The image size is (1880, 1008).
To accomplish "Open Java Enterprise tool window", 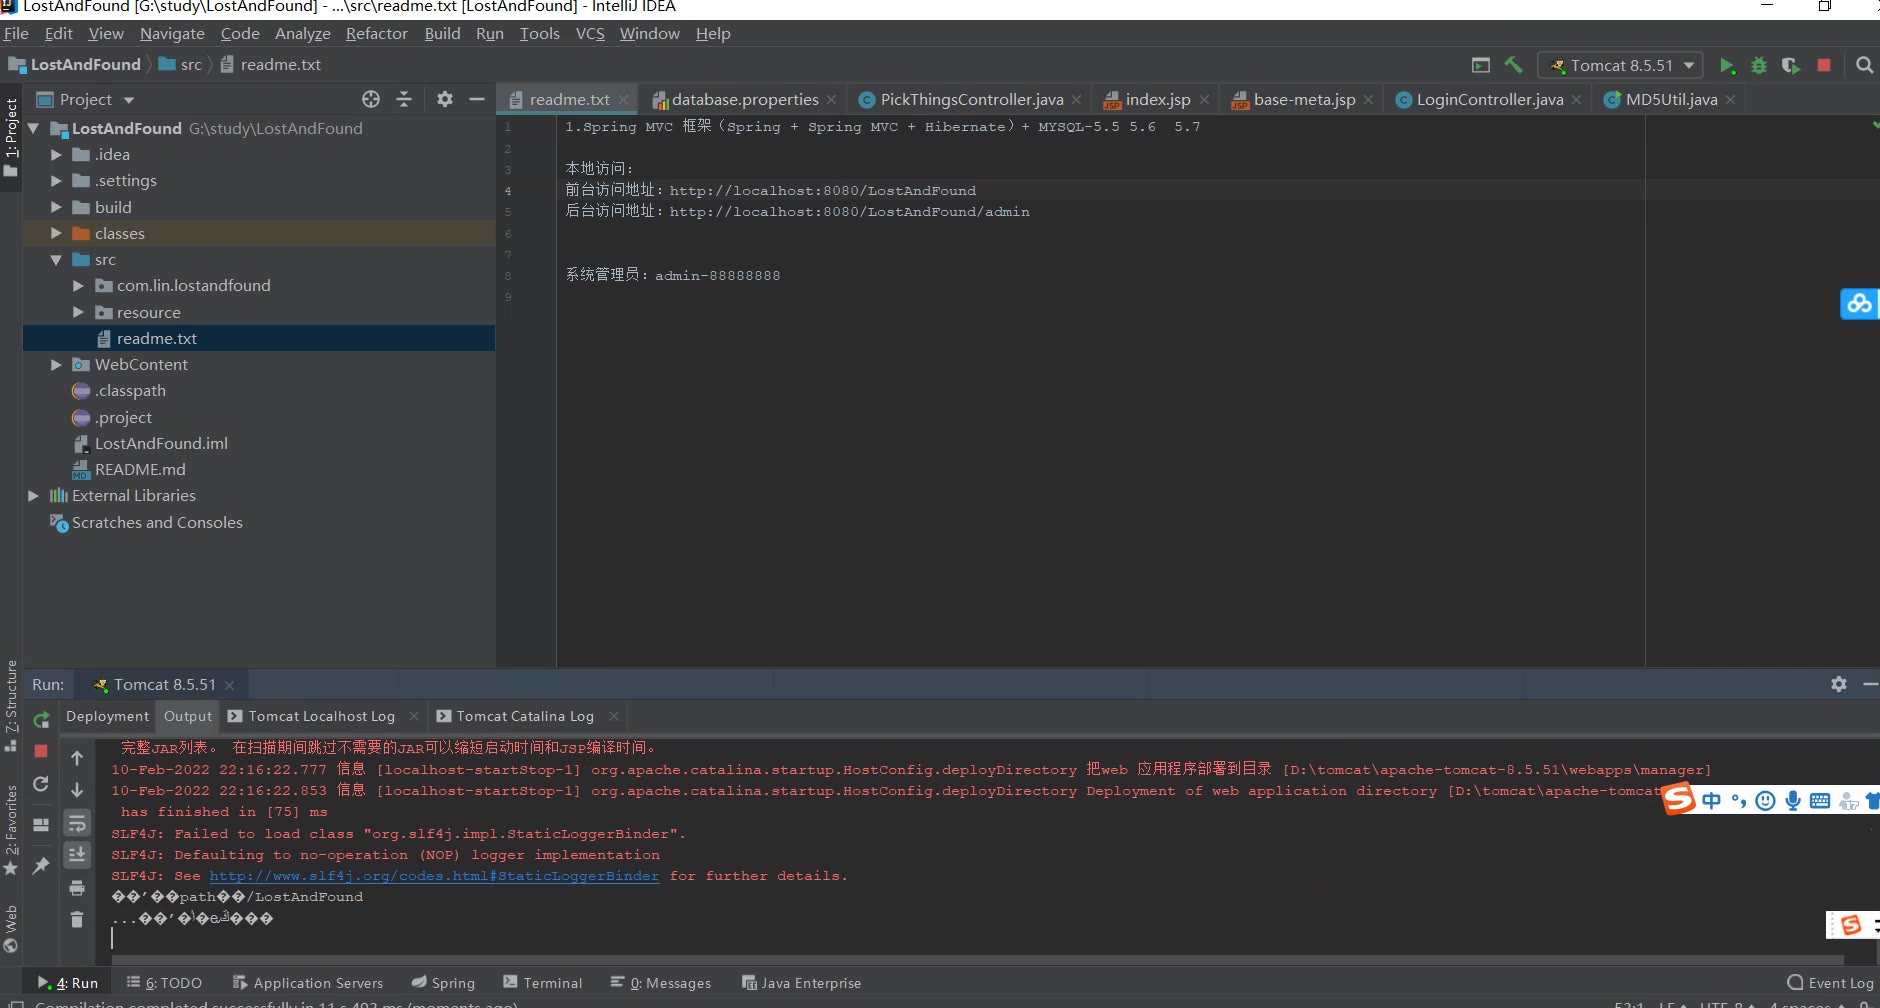I will click(x=801, y=983).
